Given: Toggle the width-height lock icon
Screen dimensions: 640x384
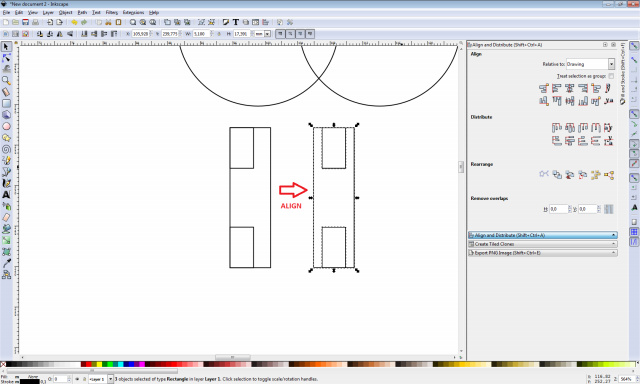Looking at the screenshot, I should pos(219,34).
